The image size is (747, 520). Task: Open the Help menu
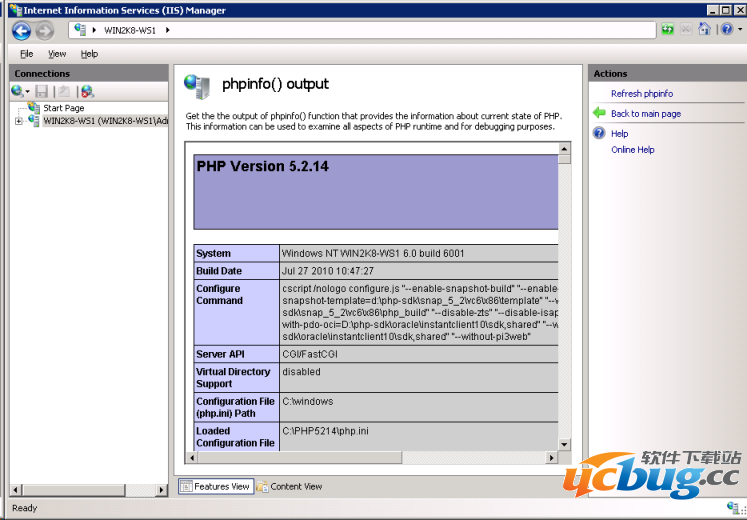[x=89, y=54]
